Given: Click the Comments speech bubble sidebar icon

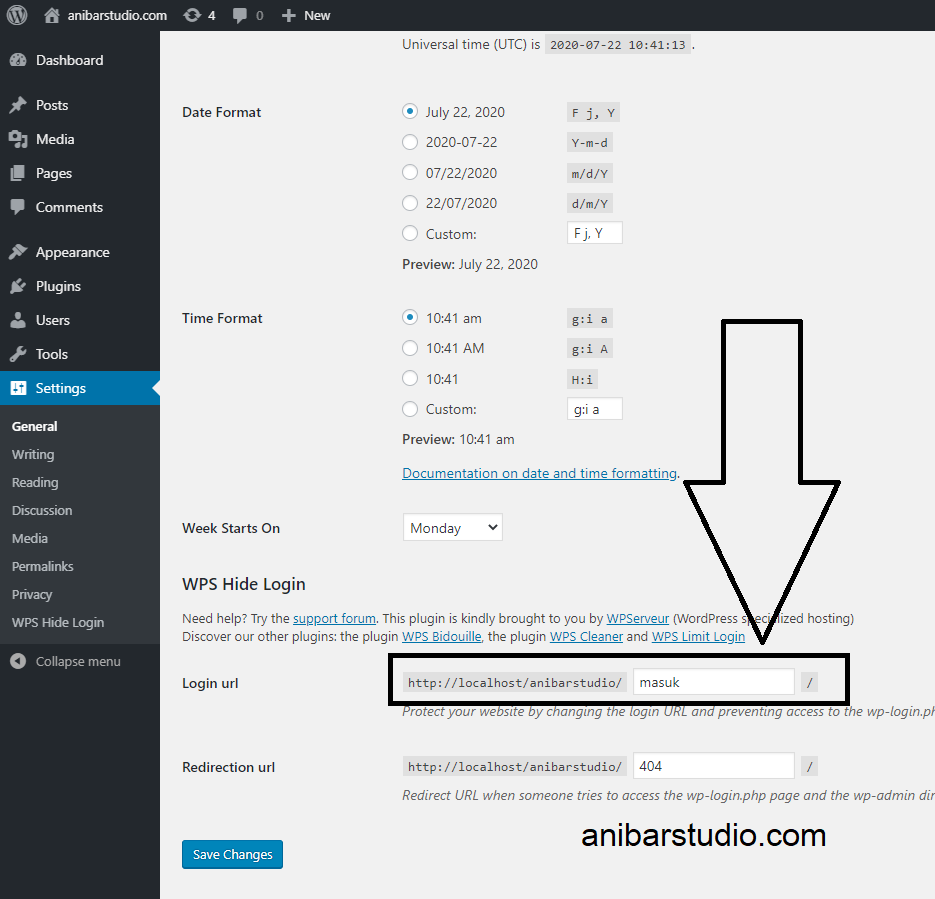Looking at the screenshot, I should pos(18,207).
